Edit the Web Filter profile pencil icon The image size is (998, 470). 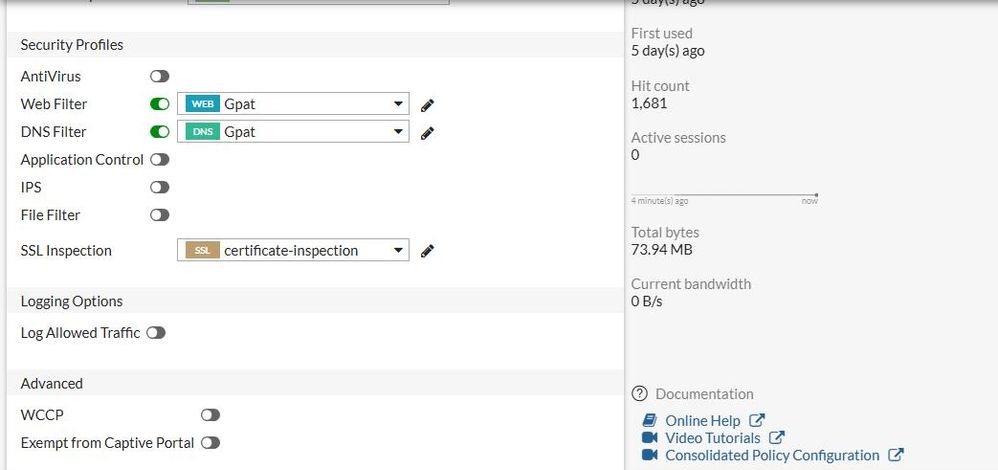(427, 105)
